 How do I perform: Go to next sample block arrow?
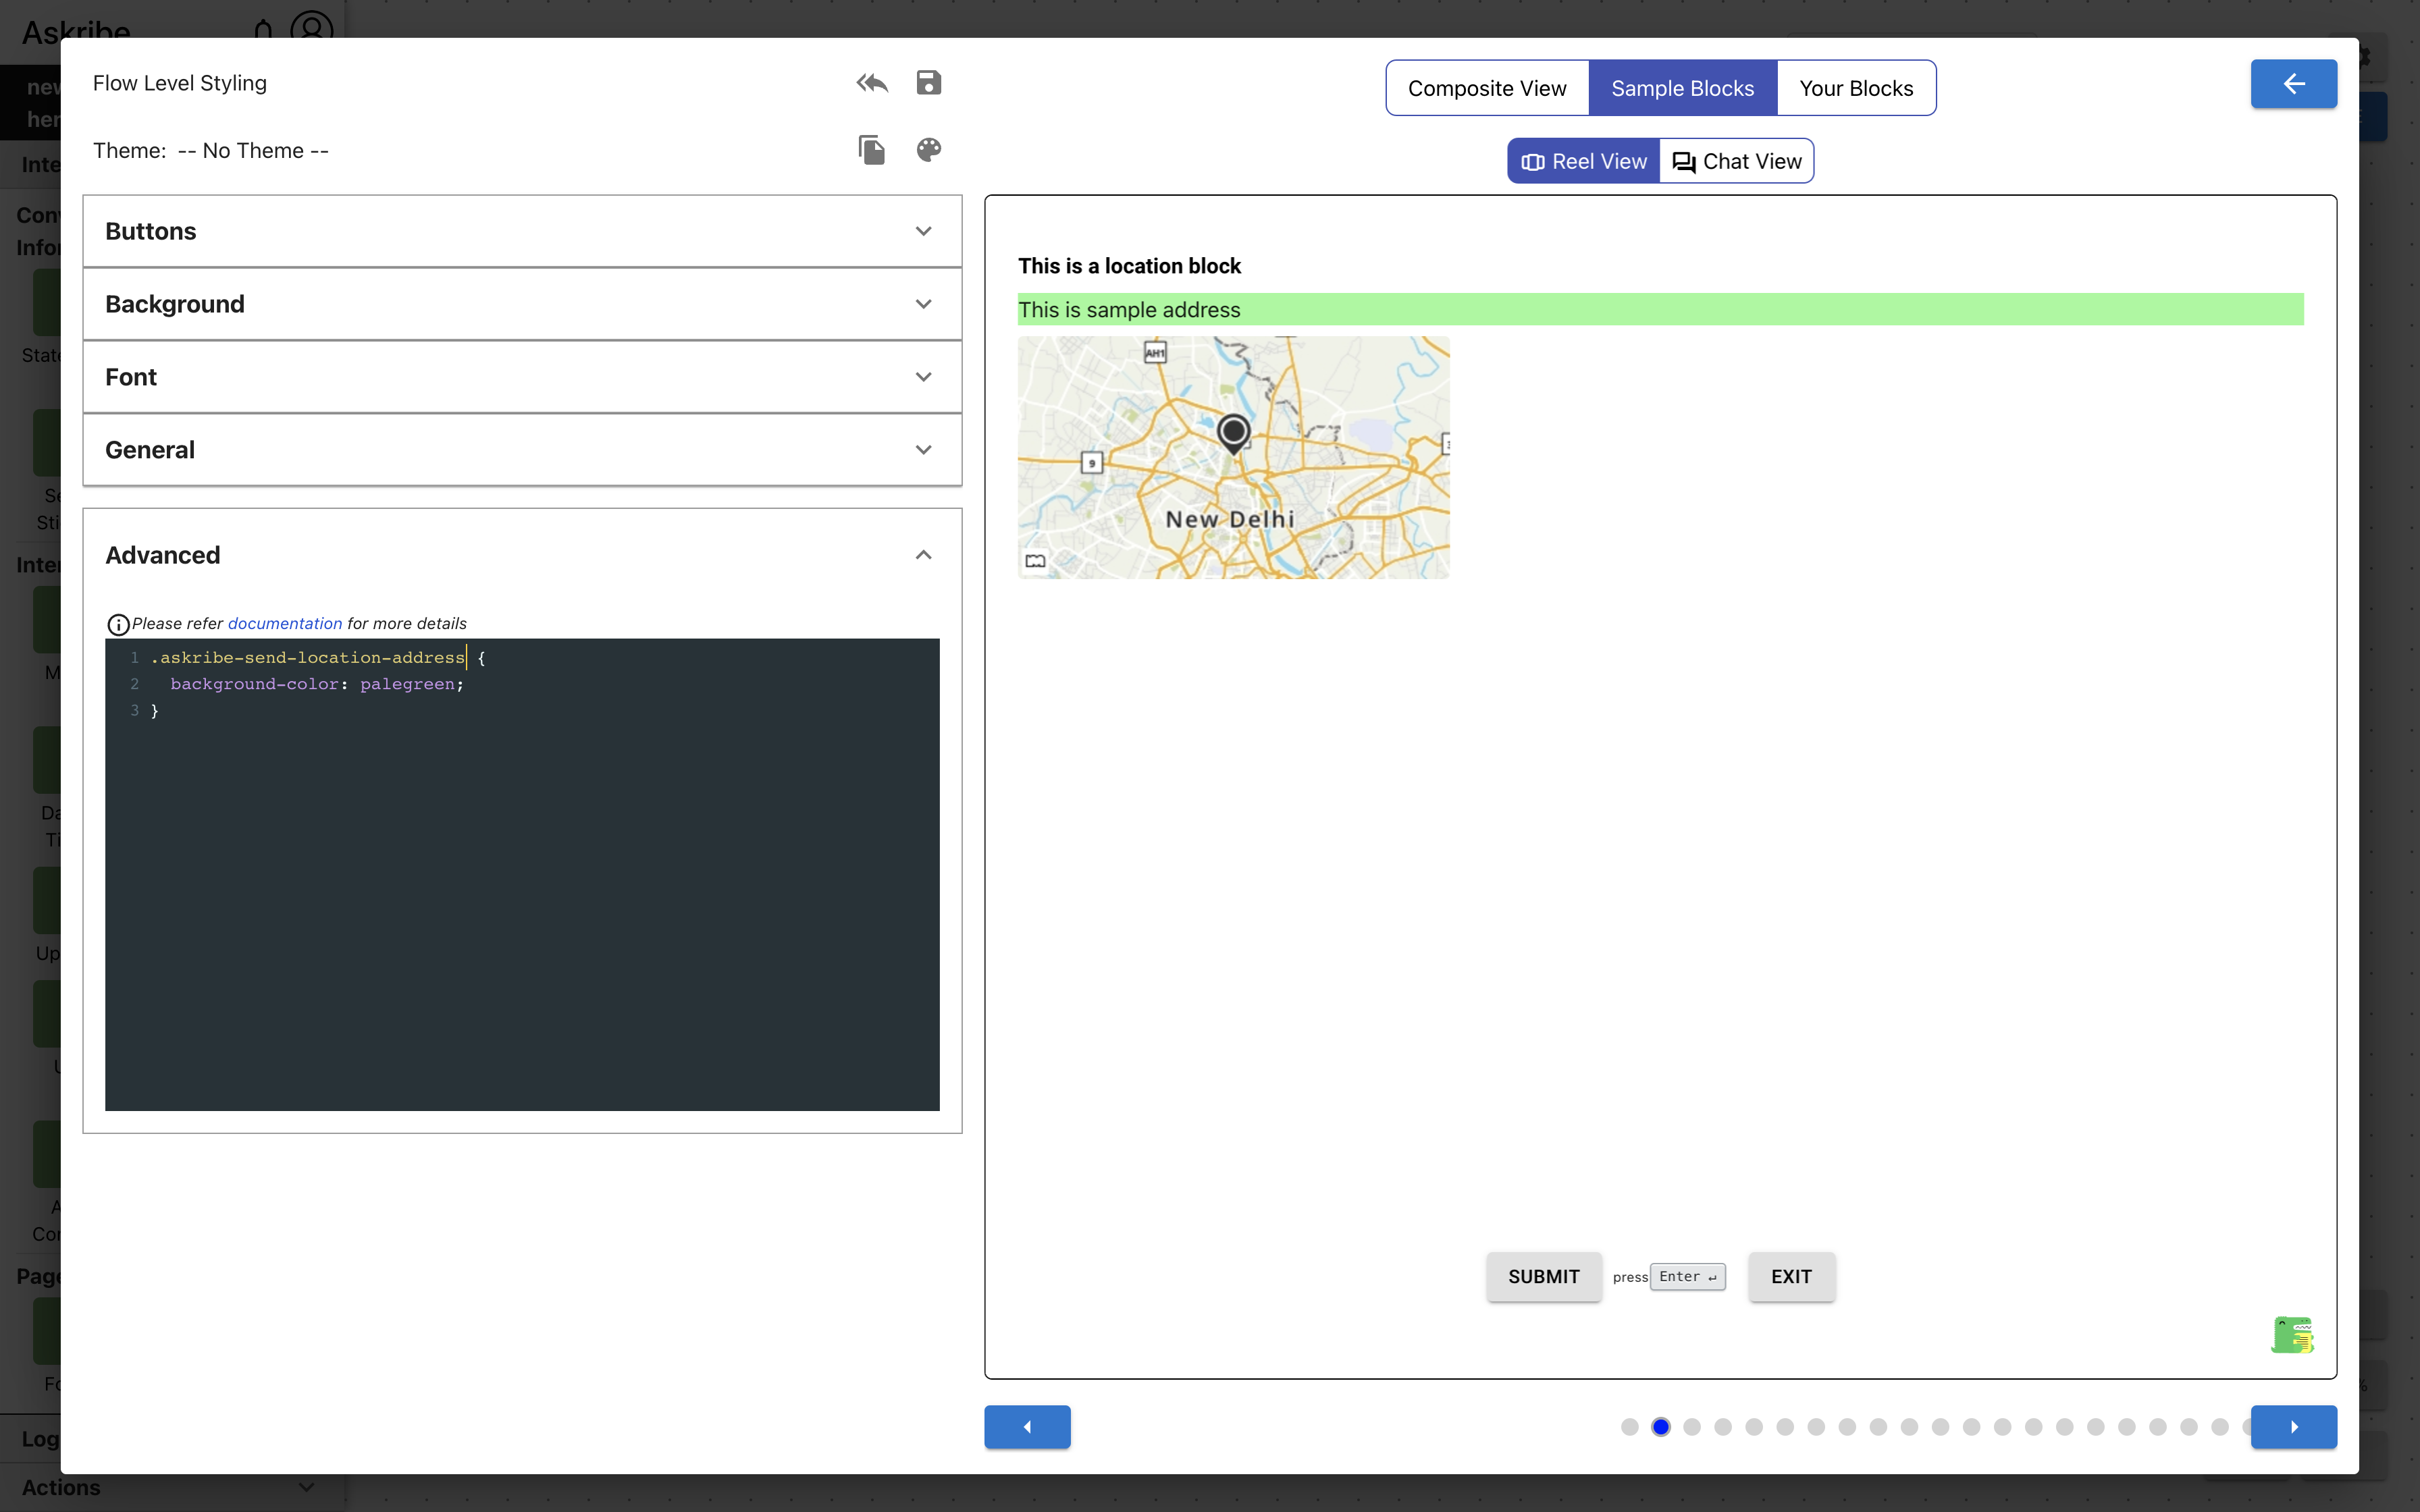(2293, 1427)
